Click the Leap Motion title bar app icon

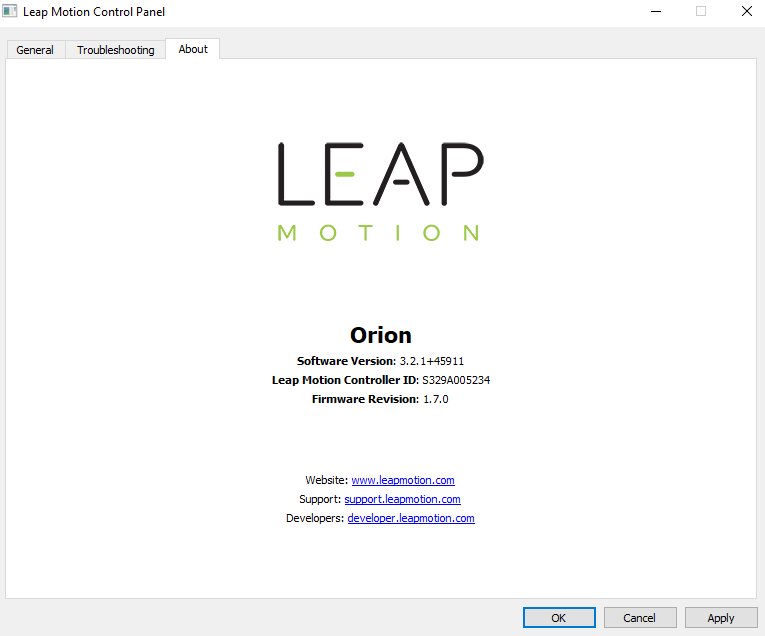[9, 11]
